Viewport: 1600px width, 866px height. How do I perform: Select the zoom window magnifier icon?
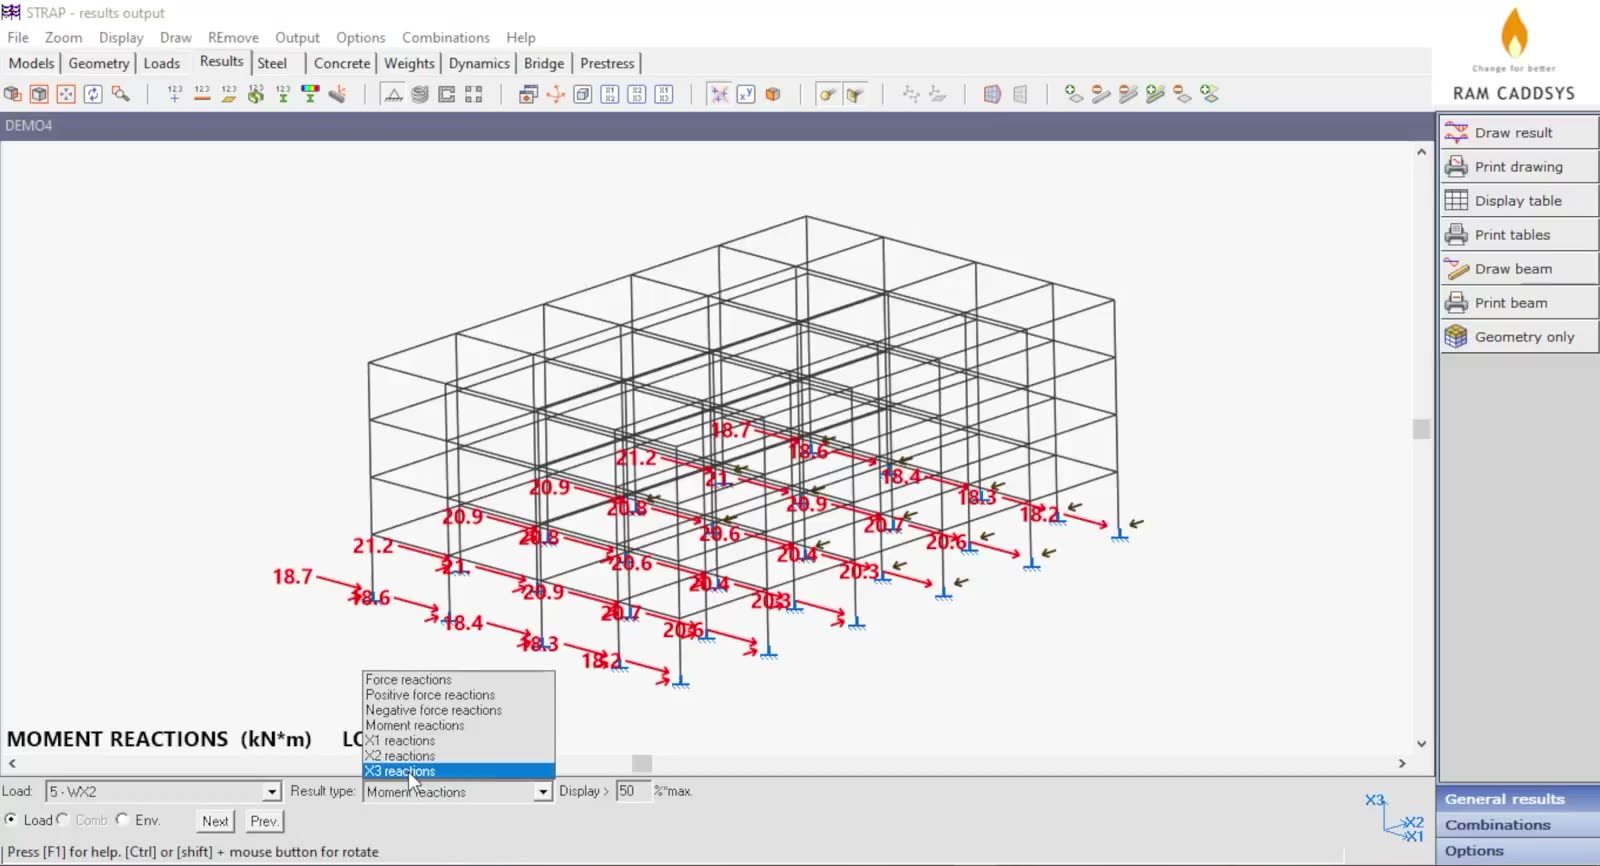120,94
